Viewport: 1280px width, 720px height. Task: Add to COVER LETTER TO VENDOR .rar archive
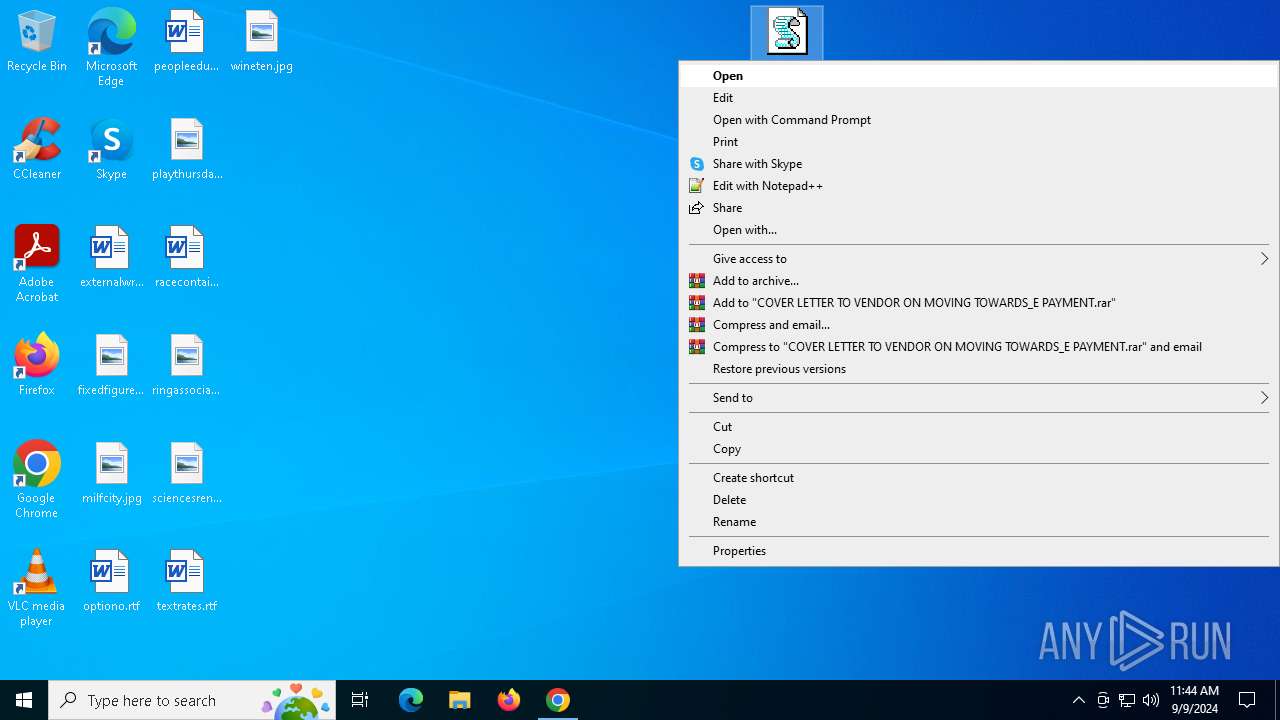(x=979, y=303)
